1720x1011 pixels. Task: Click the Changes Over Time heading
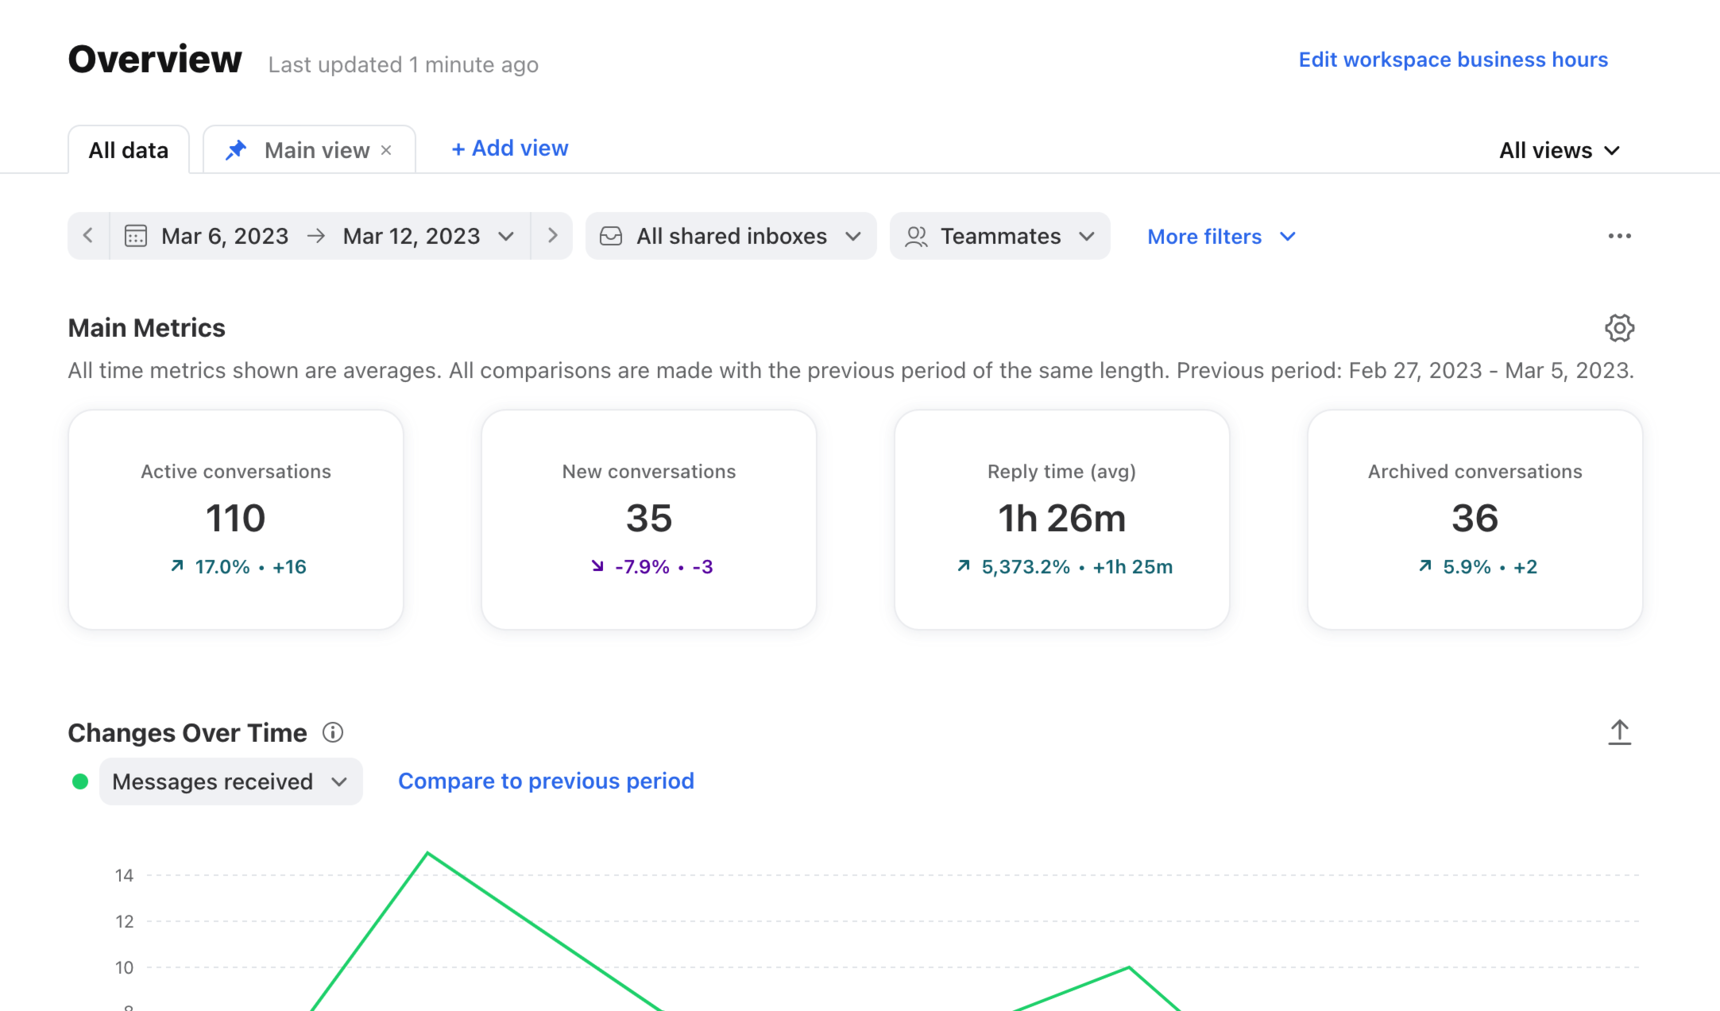[x=187, y=733]
